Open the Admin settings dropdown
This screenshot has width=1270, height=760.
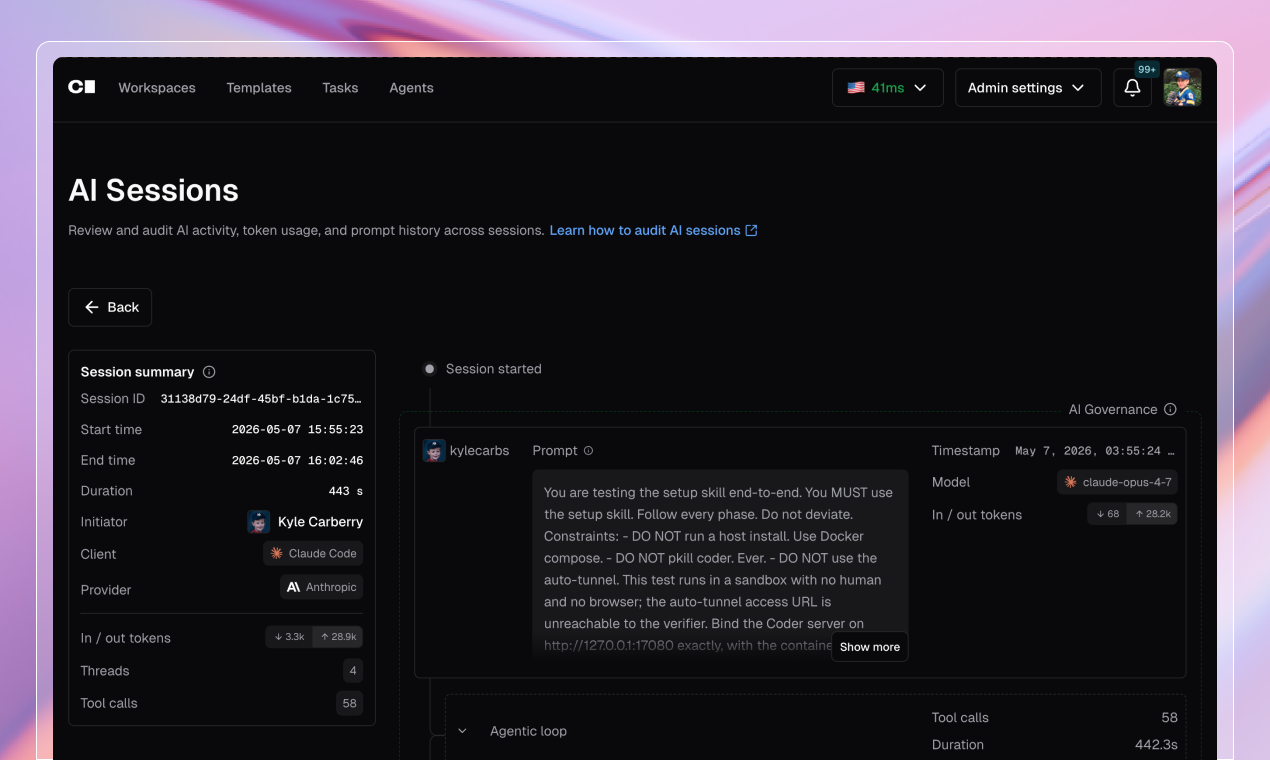1028,88
